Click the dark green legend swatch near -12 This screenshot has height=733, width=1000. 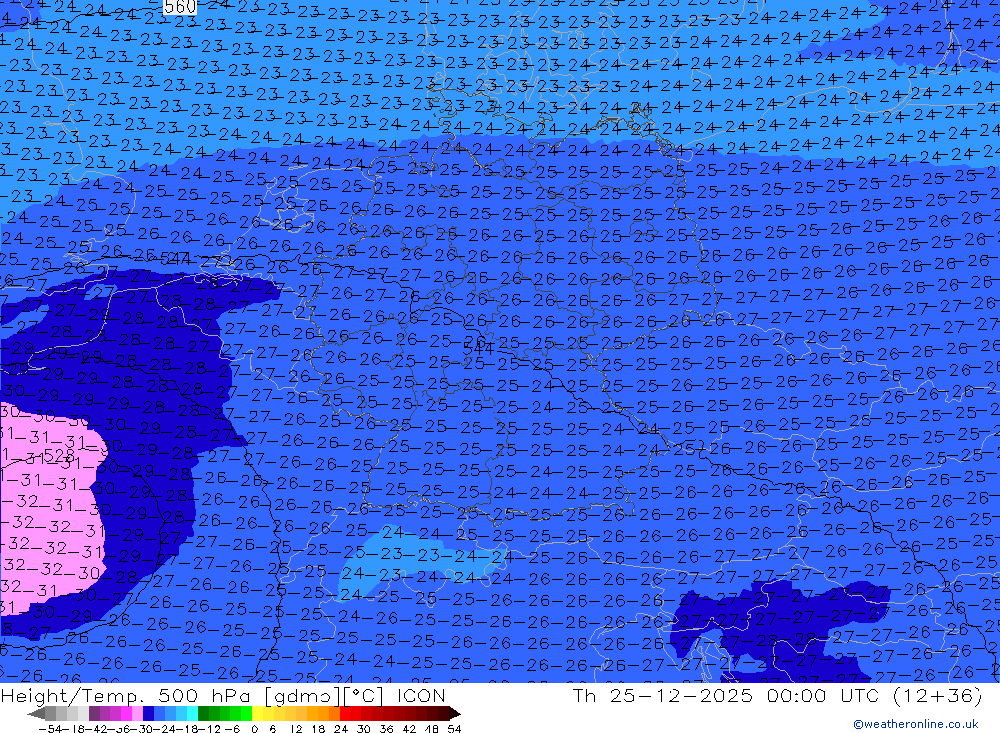(203, 713)
